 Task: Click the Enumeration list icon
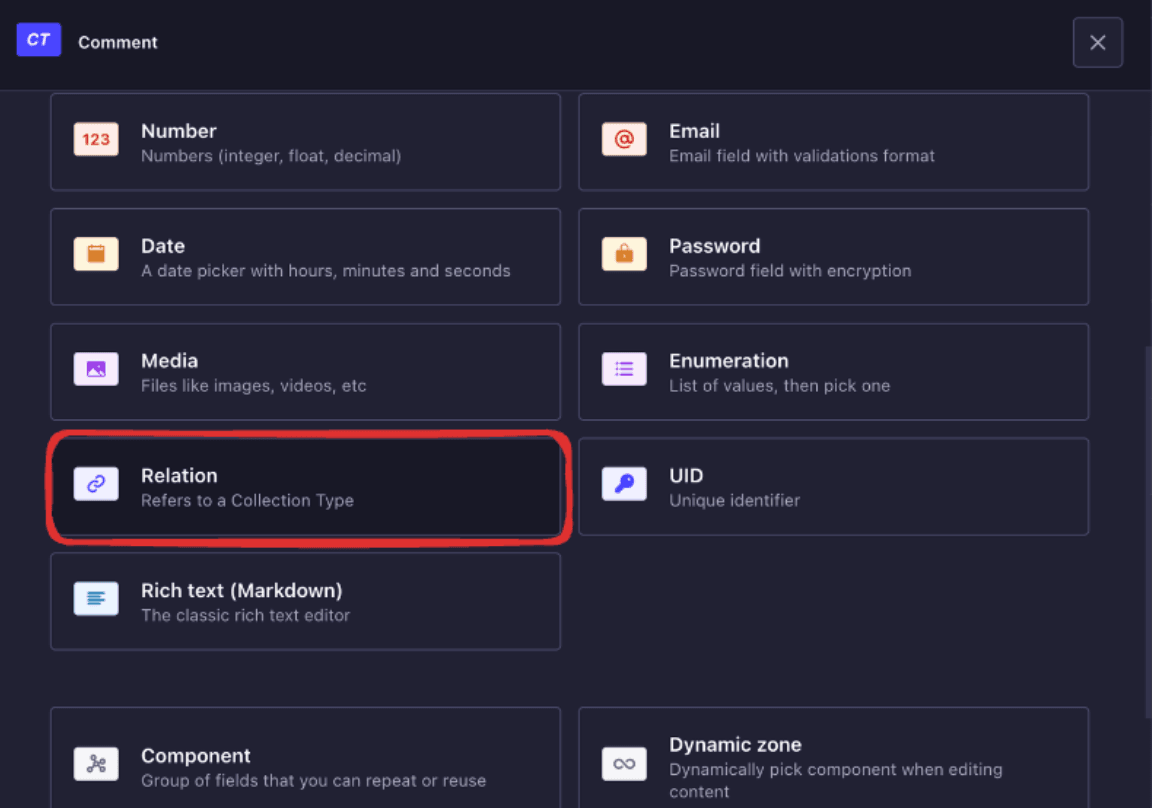624,370
